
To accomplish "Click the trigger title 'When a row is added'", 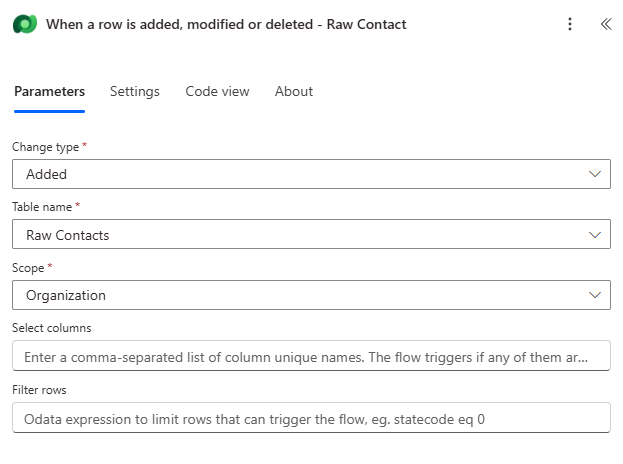I will click(x=226, y=24).
